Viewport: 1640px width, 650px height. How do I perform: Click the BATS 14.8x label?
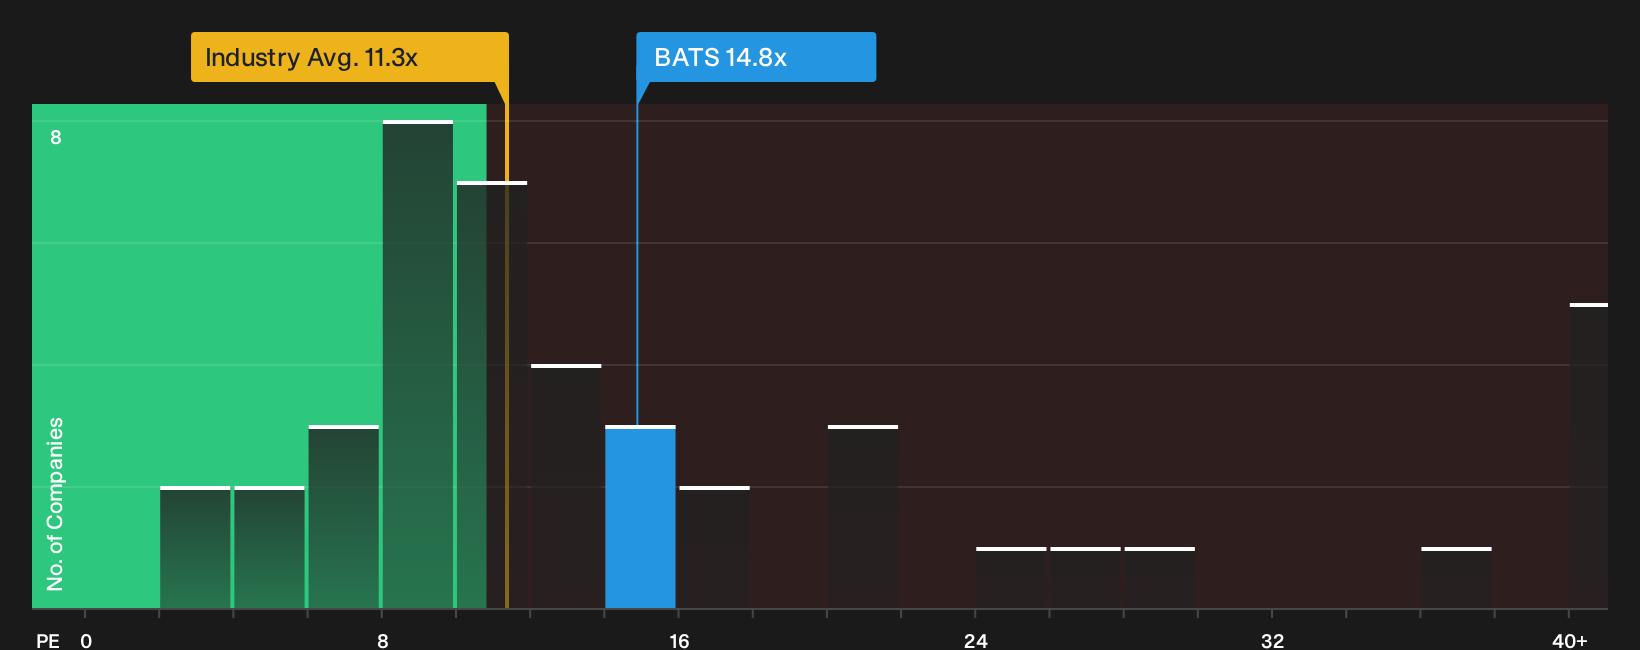(756, 57)
